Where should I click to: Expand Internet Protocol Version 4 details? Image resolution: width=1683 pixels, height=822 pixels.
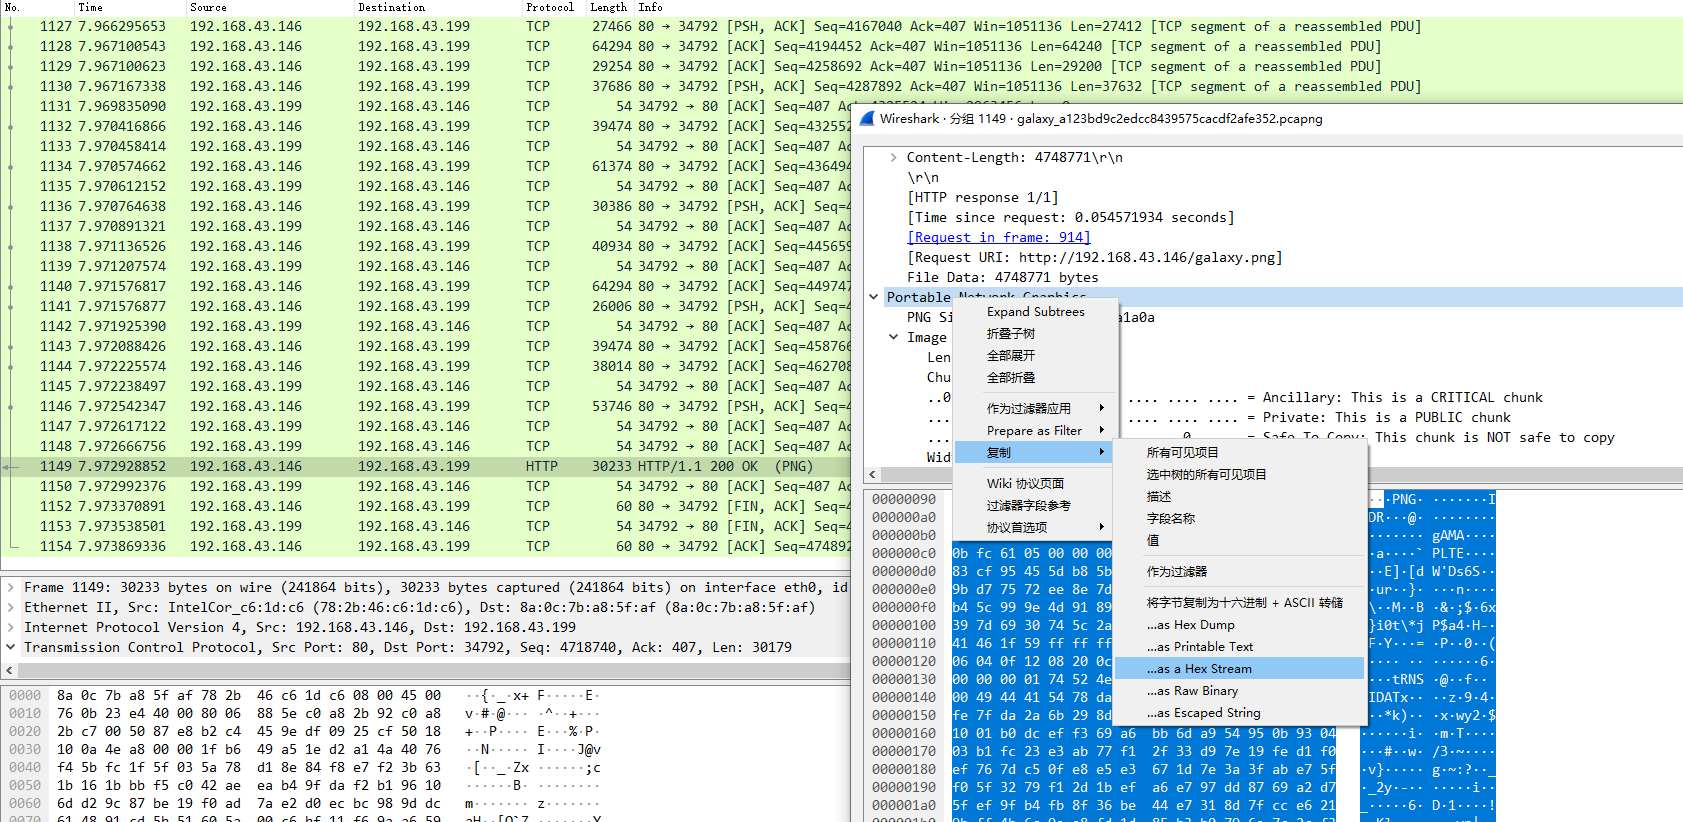tap(11, 628)
